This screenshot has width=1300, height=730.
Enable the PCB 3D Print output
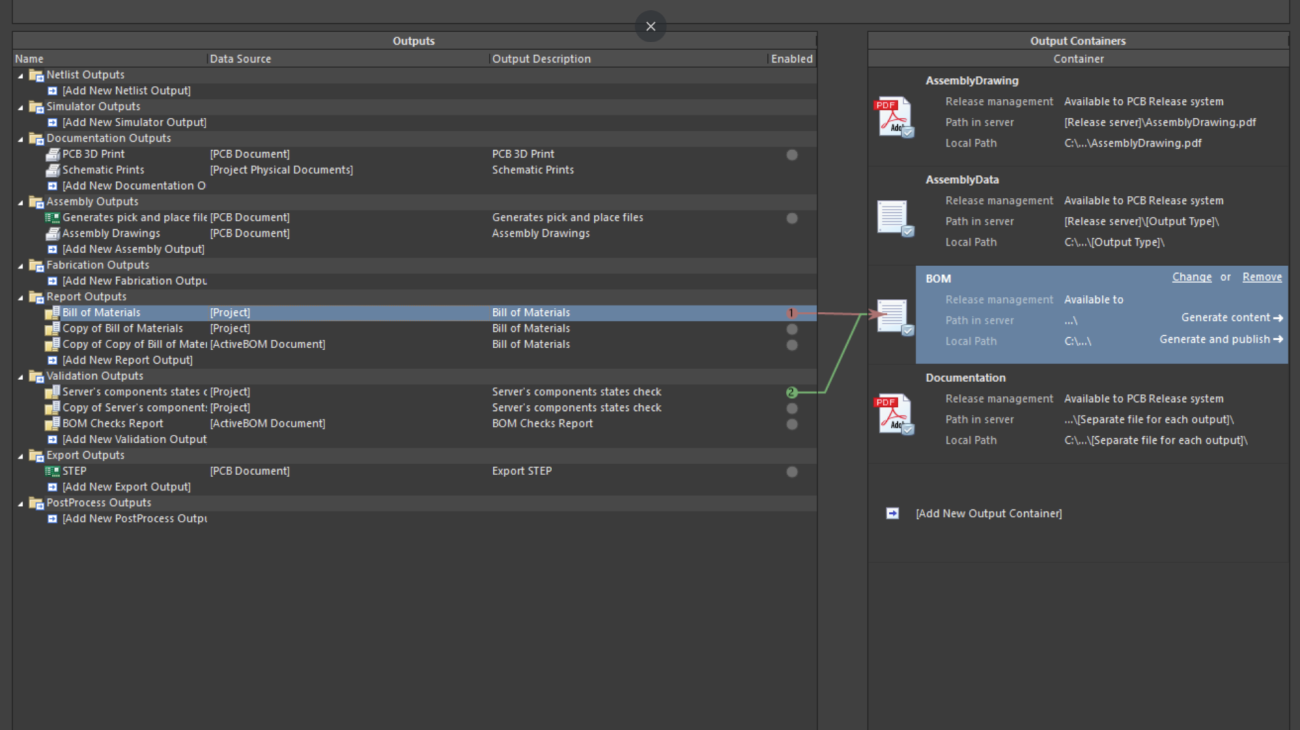pyautogui.click(x=792, y=155)
